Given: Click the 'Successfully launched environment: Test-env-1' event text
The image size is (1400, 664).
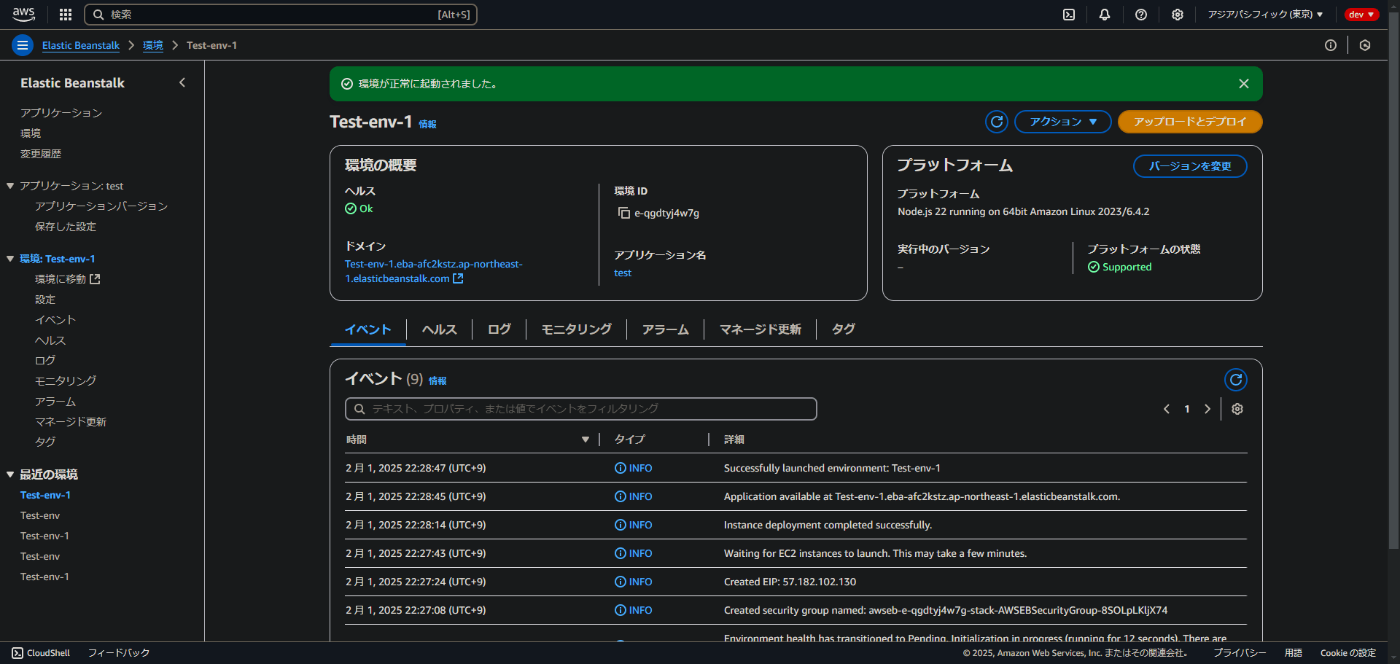Looking at the screenshot, I should (832, 468).
